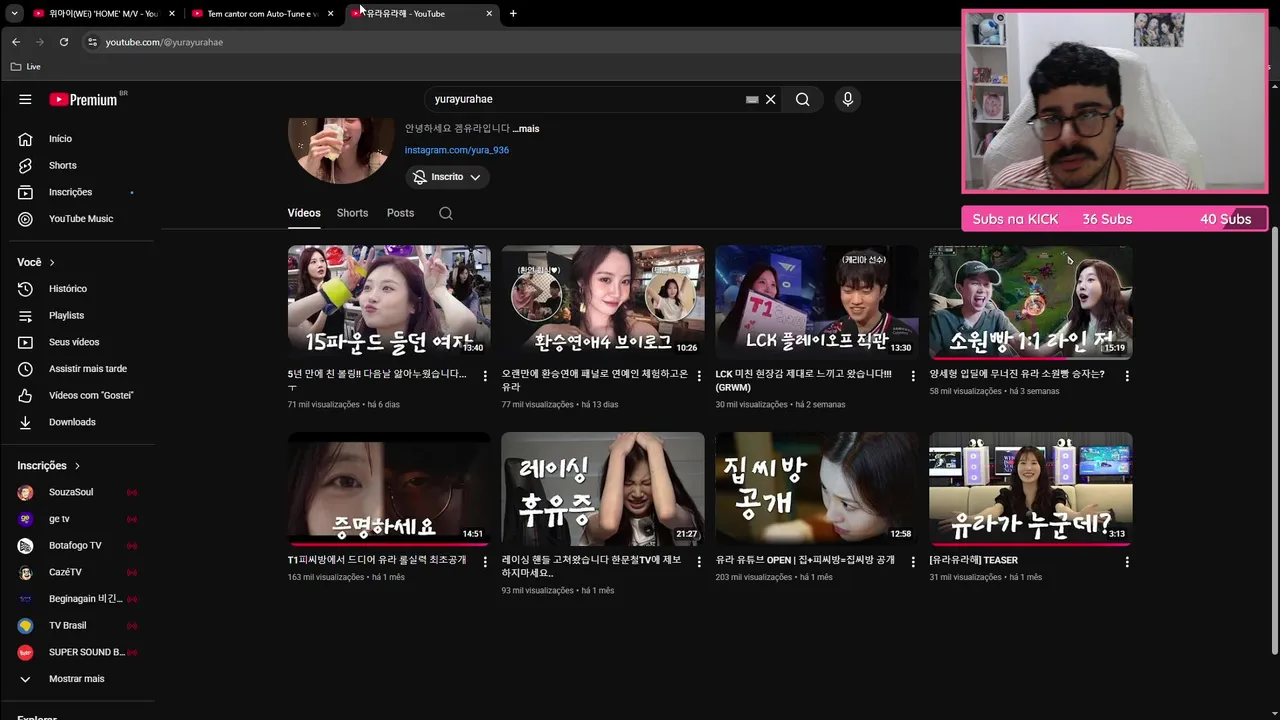Click the magnifier search button
Viewport: 1280px width, 720px height.
tap(802, 99)
